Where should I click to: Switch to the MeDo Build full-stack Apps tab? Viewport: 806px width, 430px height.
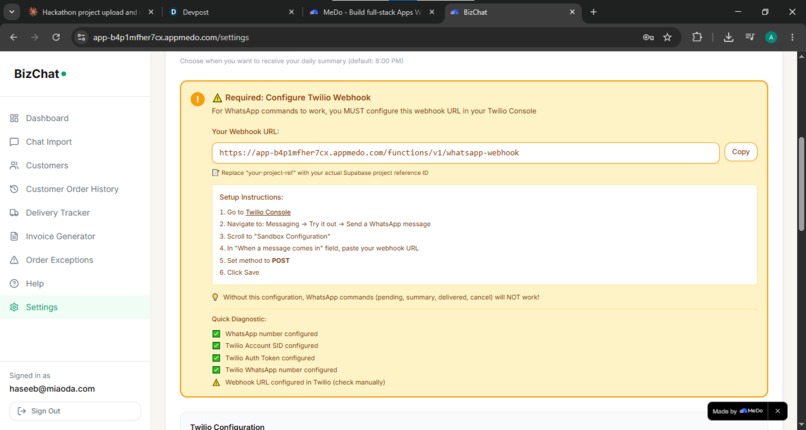pos(372,12)
